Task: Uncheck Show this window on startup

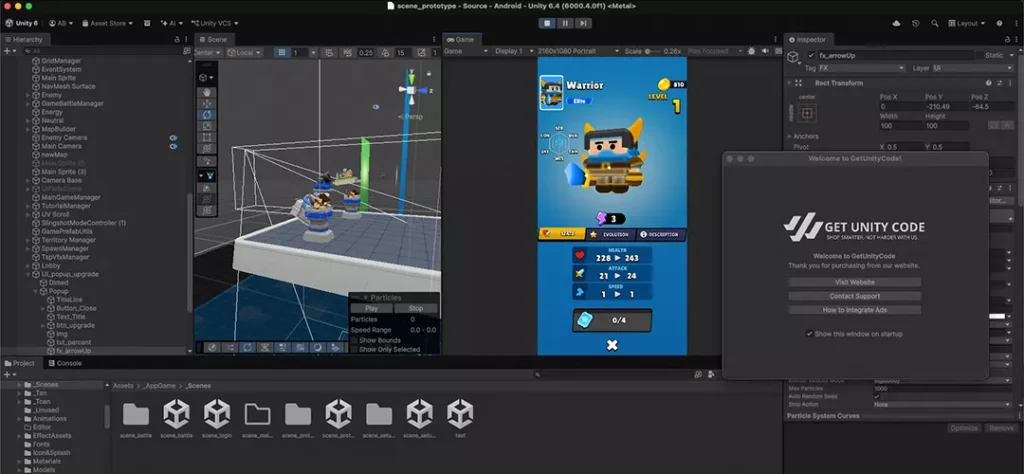Action: [x=810, y=334]
